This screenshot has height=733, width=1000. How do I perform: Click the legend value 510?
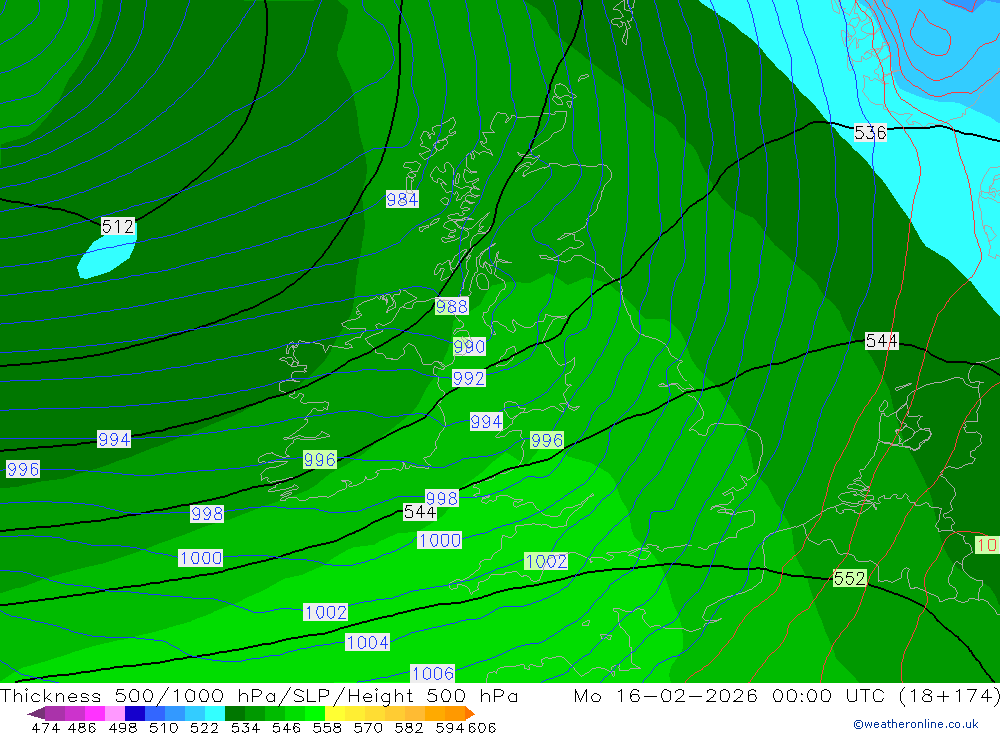click(x=163, y=727)
